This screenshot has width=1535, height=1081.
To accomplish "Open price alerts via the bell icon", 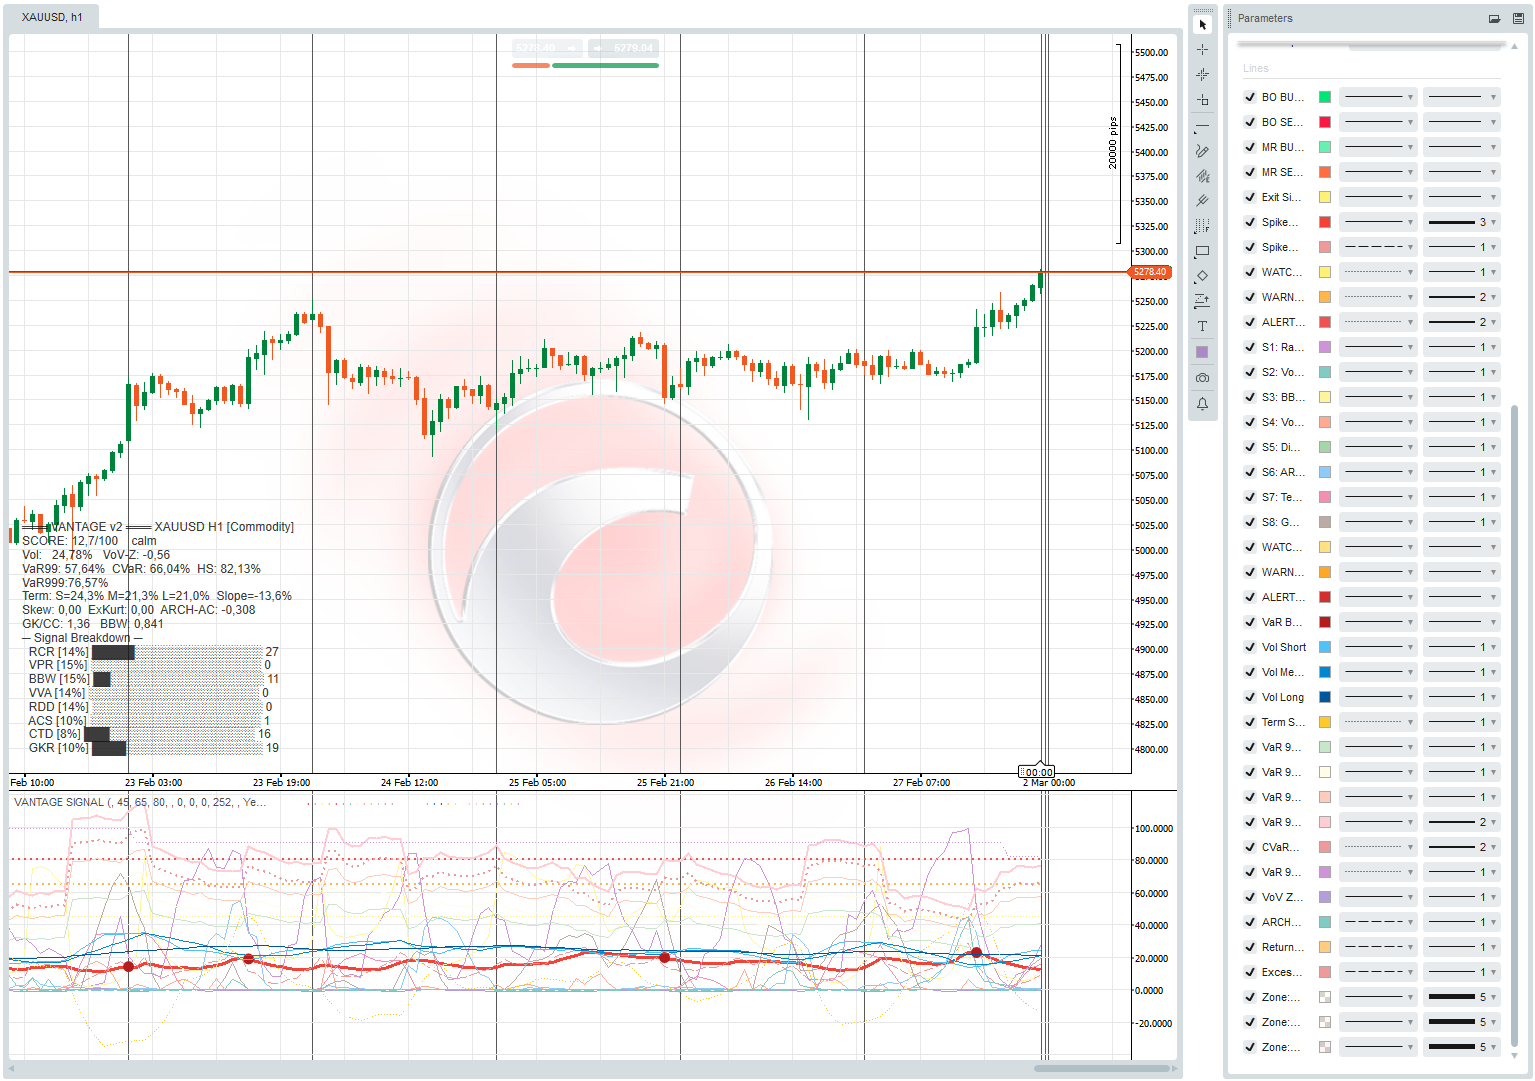I will (1202, 404).
